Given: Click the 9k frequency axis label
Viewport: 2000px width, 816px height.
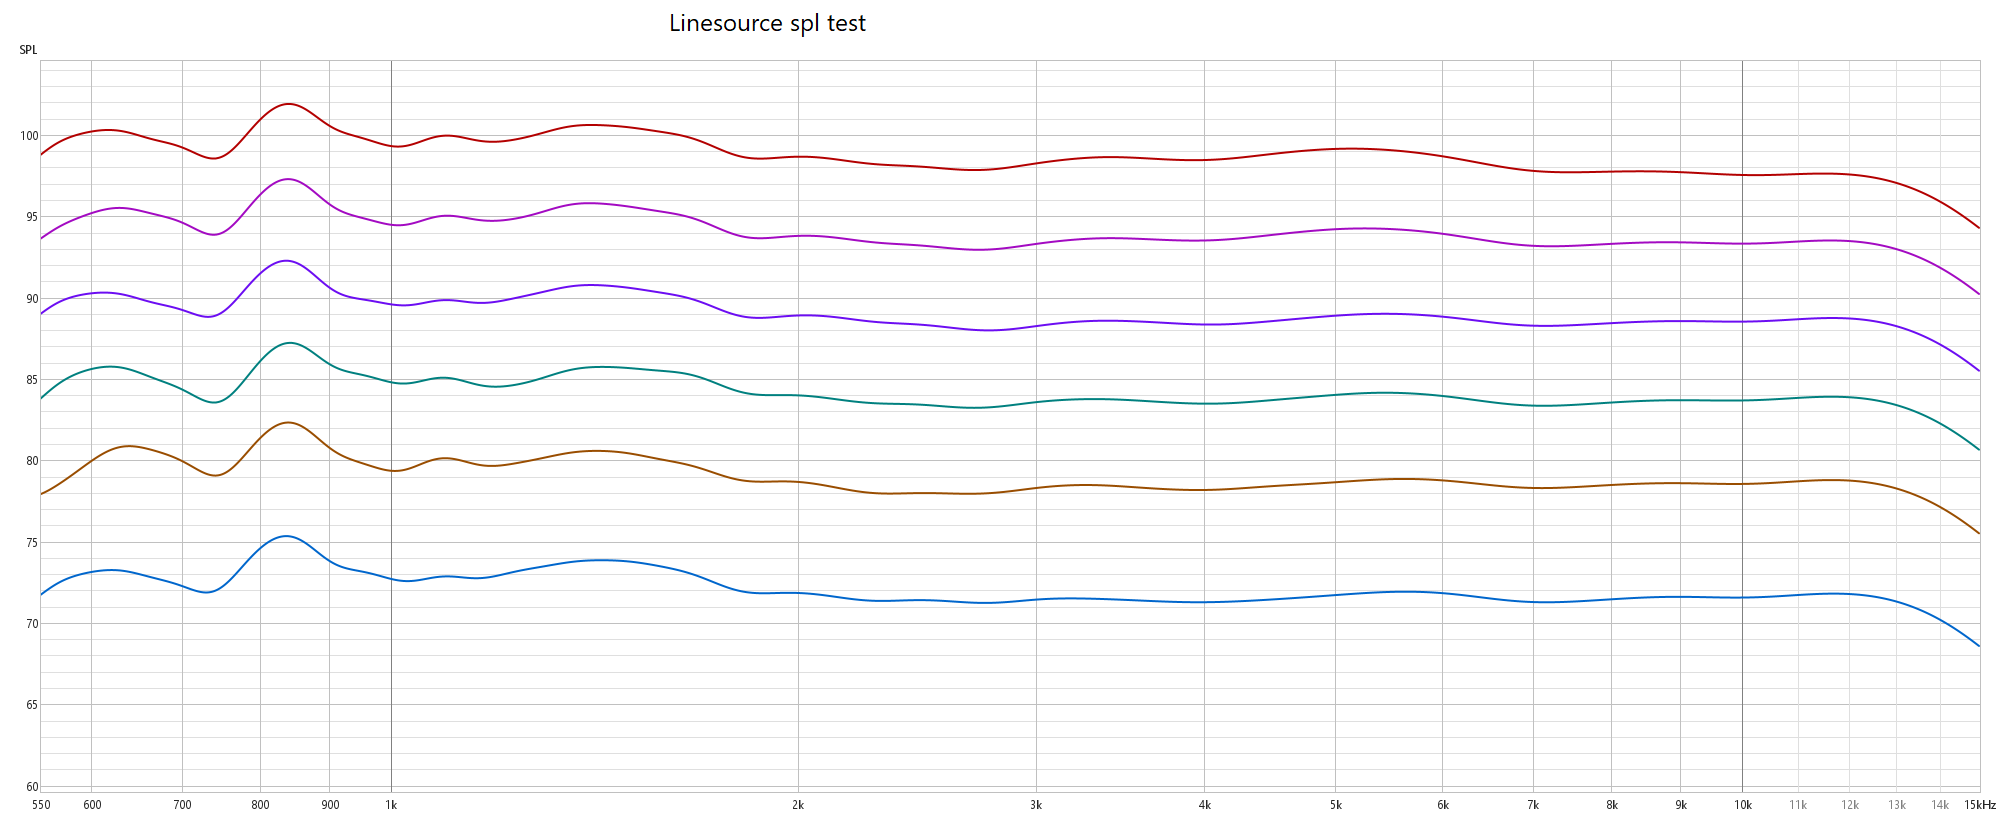Looking at the screenshot, I should (x=1681, y=805).
